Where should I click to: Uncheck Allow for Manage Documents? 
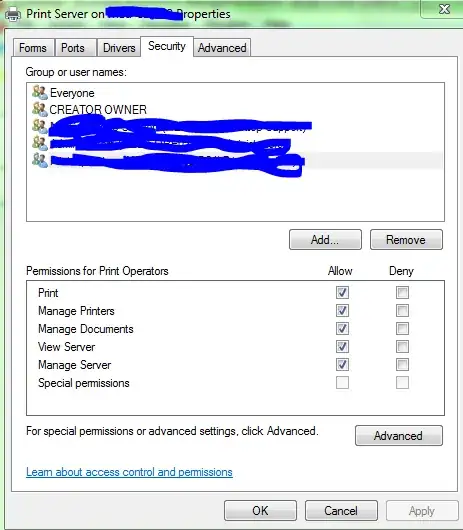[342, 328]
